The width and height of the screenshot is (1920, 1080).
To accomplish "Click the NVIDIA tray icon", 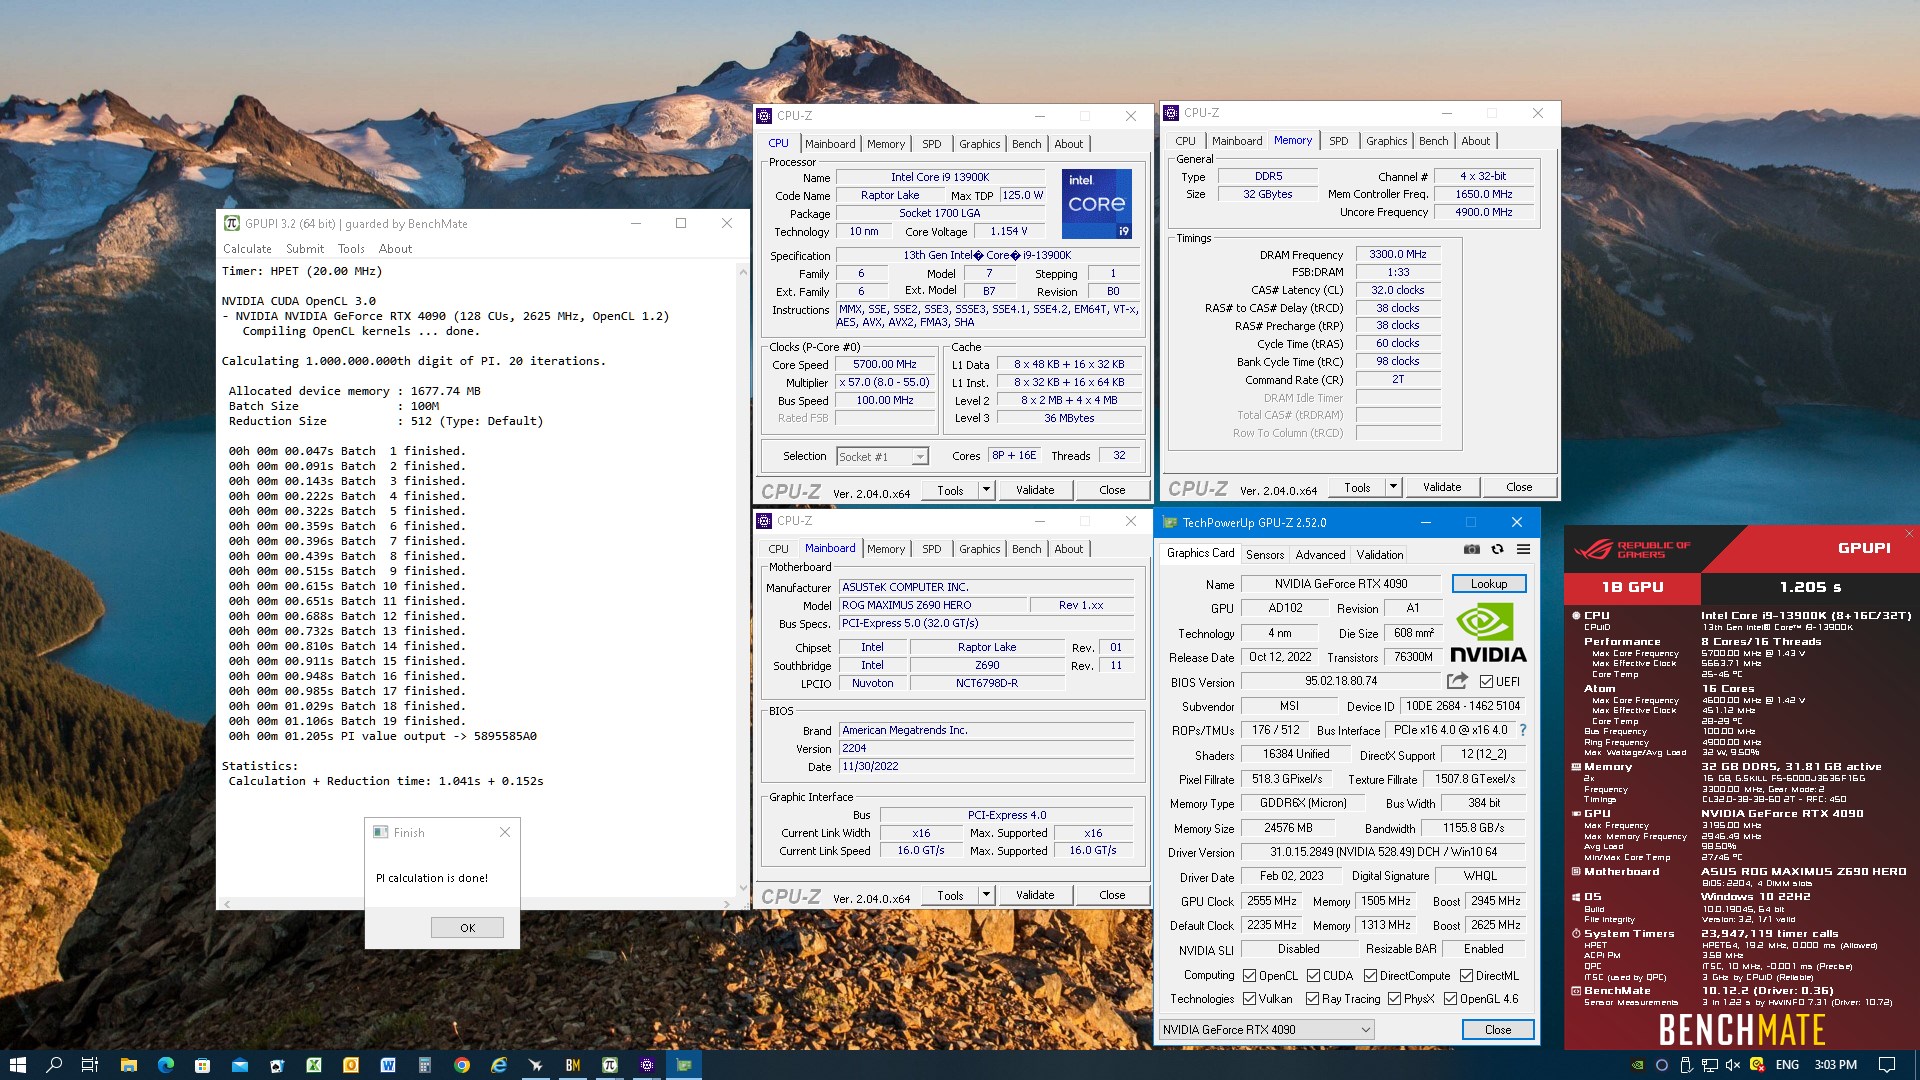I will pos(1637,1065).
